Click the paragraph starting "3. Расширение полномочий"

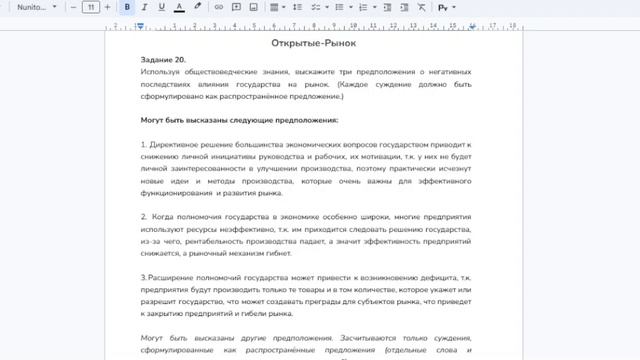[306, 296]
